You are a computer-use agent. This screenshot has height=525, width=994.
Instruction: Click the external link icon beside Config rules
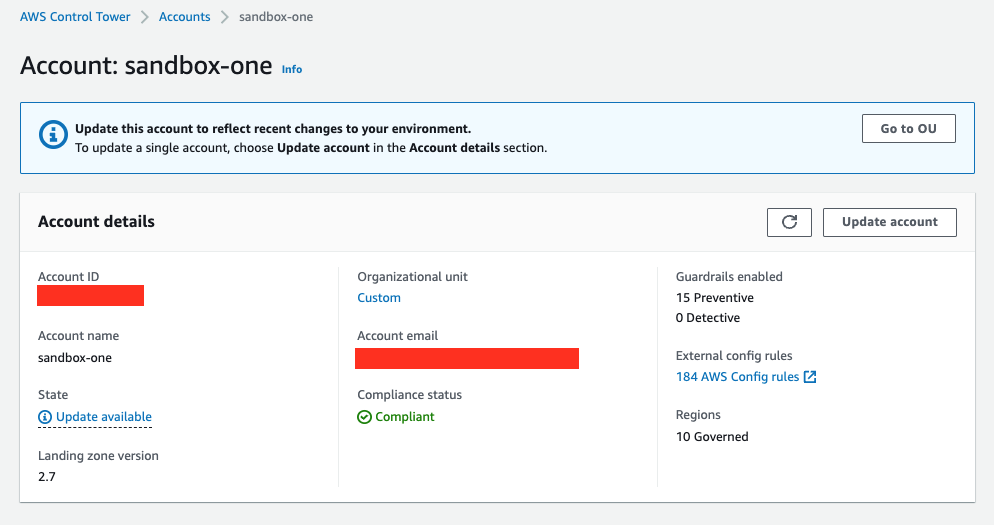click(810, 377)
